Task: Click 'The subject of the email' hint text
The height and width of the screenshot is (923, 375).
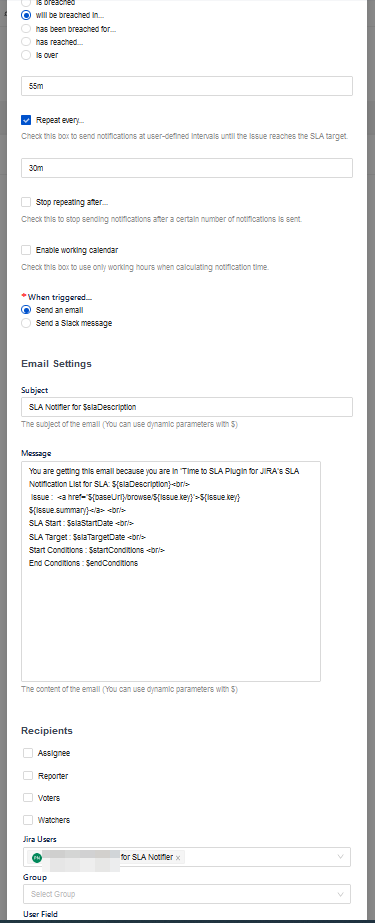Action: click(130, 424)
